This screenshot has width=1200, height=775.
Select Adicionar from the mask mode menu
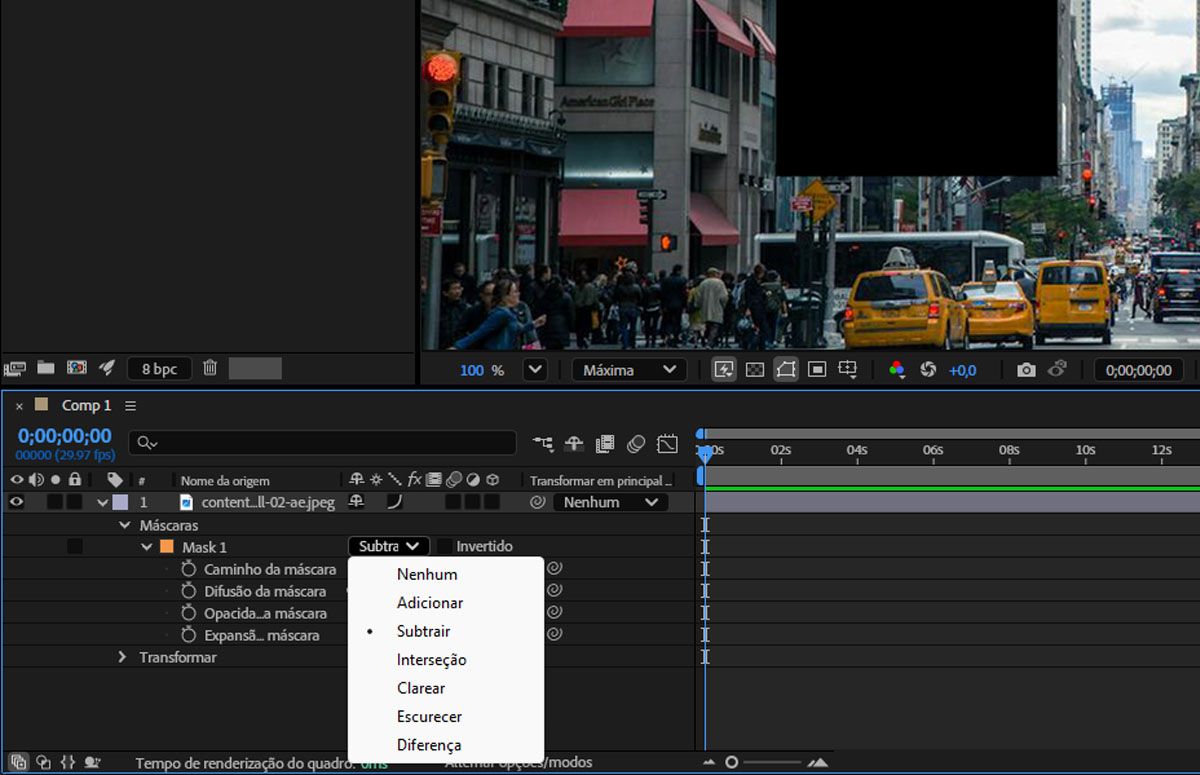coord(430,603)
